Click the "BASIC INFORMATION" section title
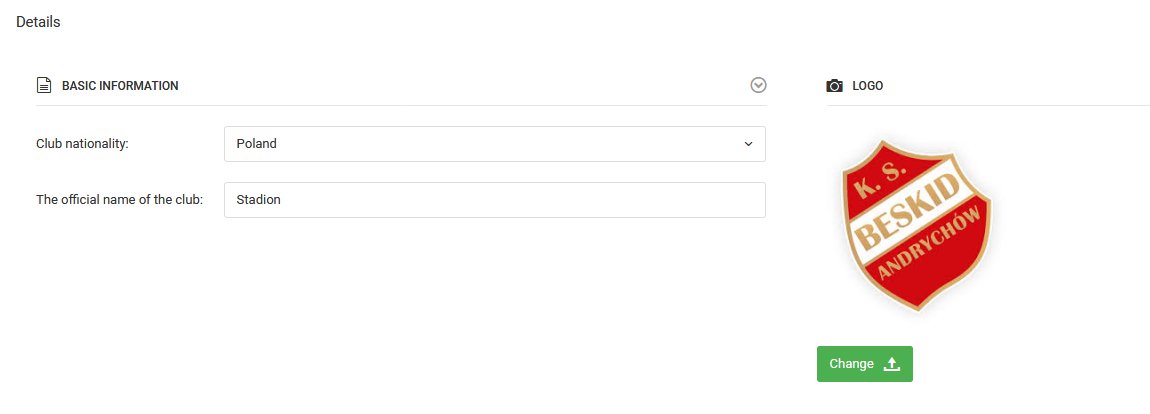This screenshot has height=414, width=1150. click(x=120, y=86)
